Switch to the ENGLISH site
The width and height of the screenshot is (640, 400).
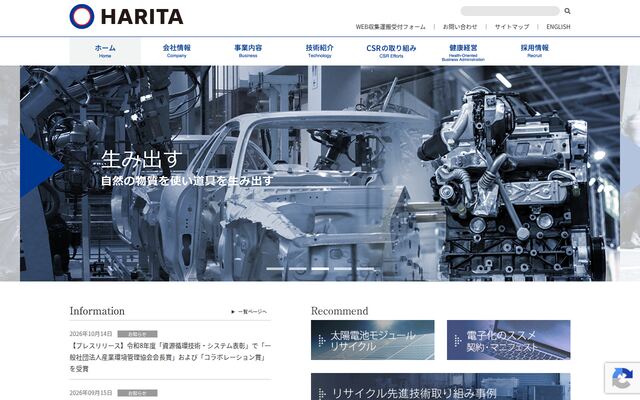(558, 27)
